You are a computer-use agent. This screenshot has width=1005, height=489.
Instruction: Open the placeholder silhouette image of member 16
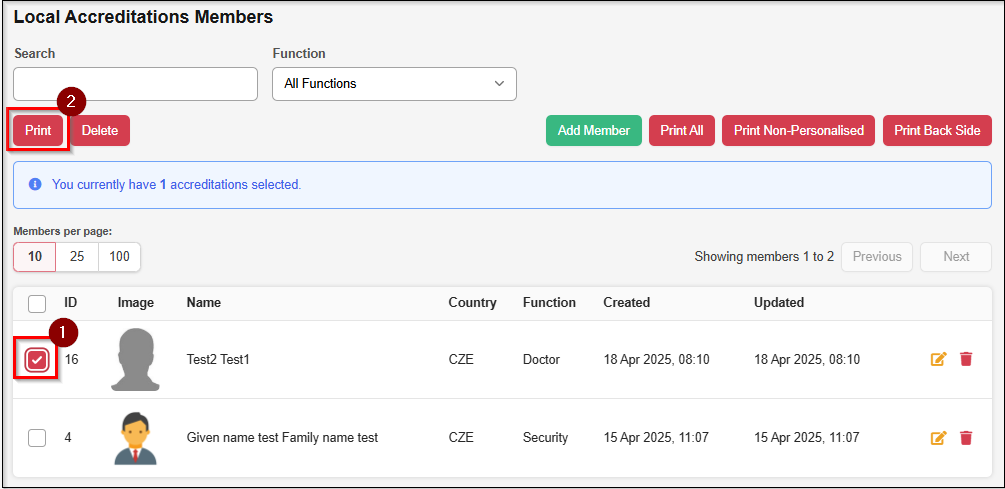[x=135, y=359]
